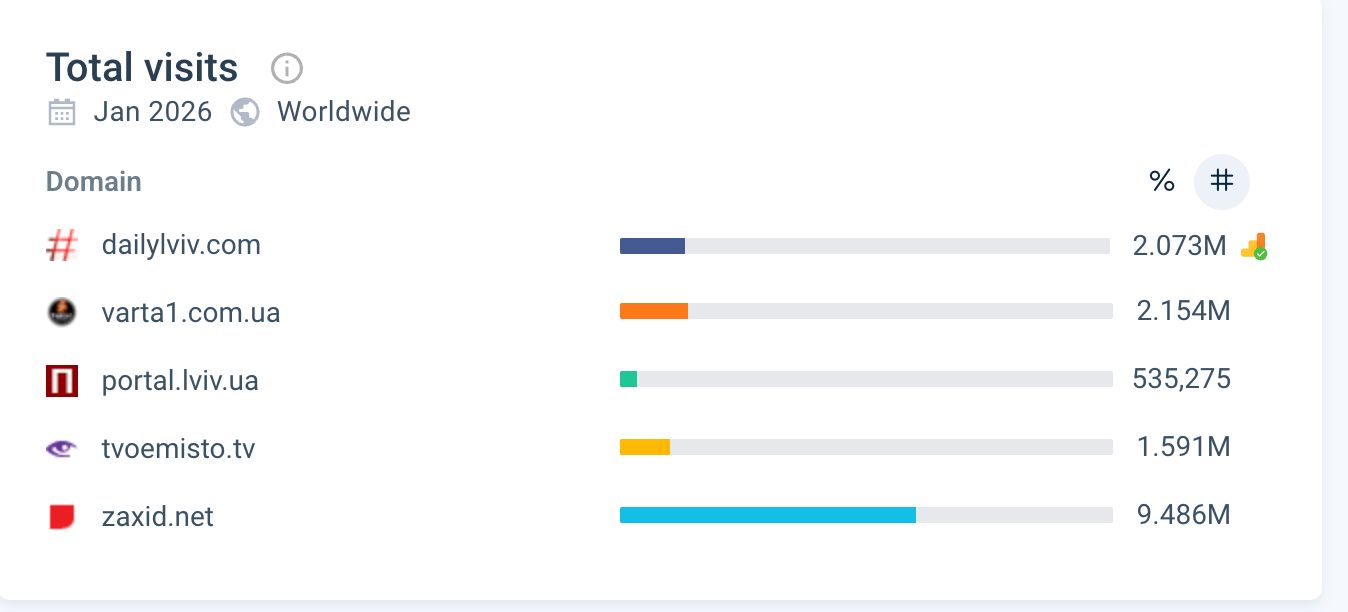The height and width of the screenshot is (612, 1348).
Task: Click the 9.486M visits value
Action: (x=1183, y=515)
